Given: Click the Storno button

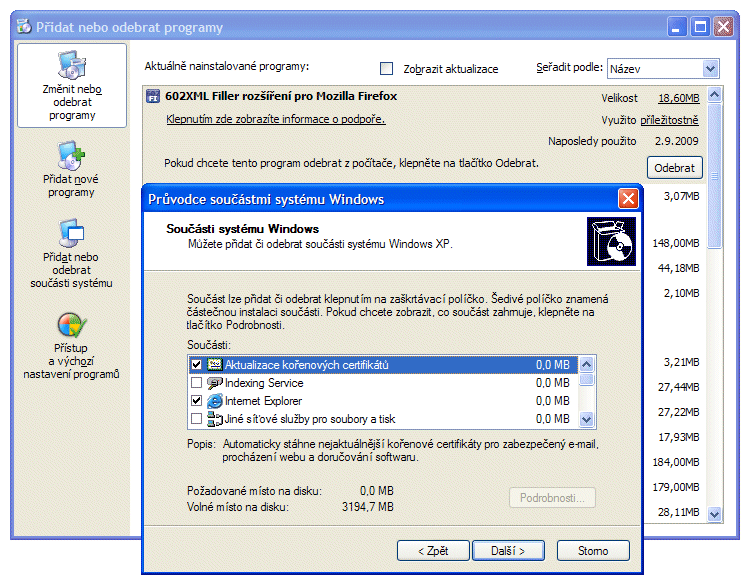Looking at the screenshot, I should click(593, 551).
